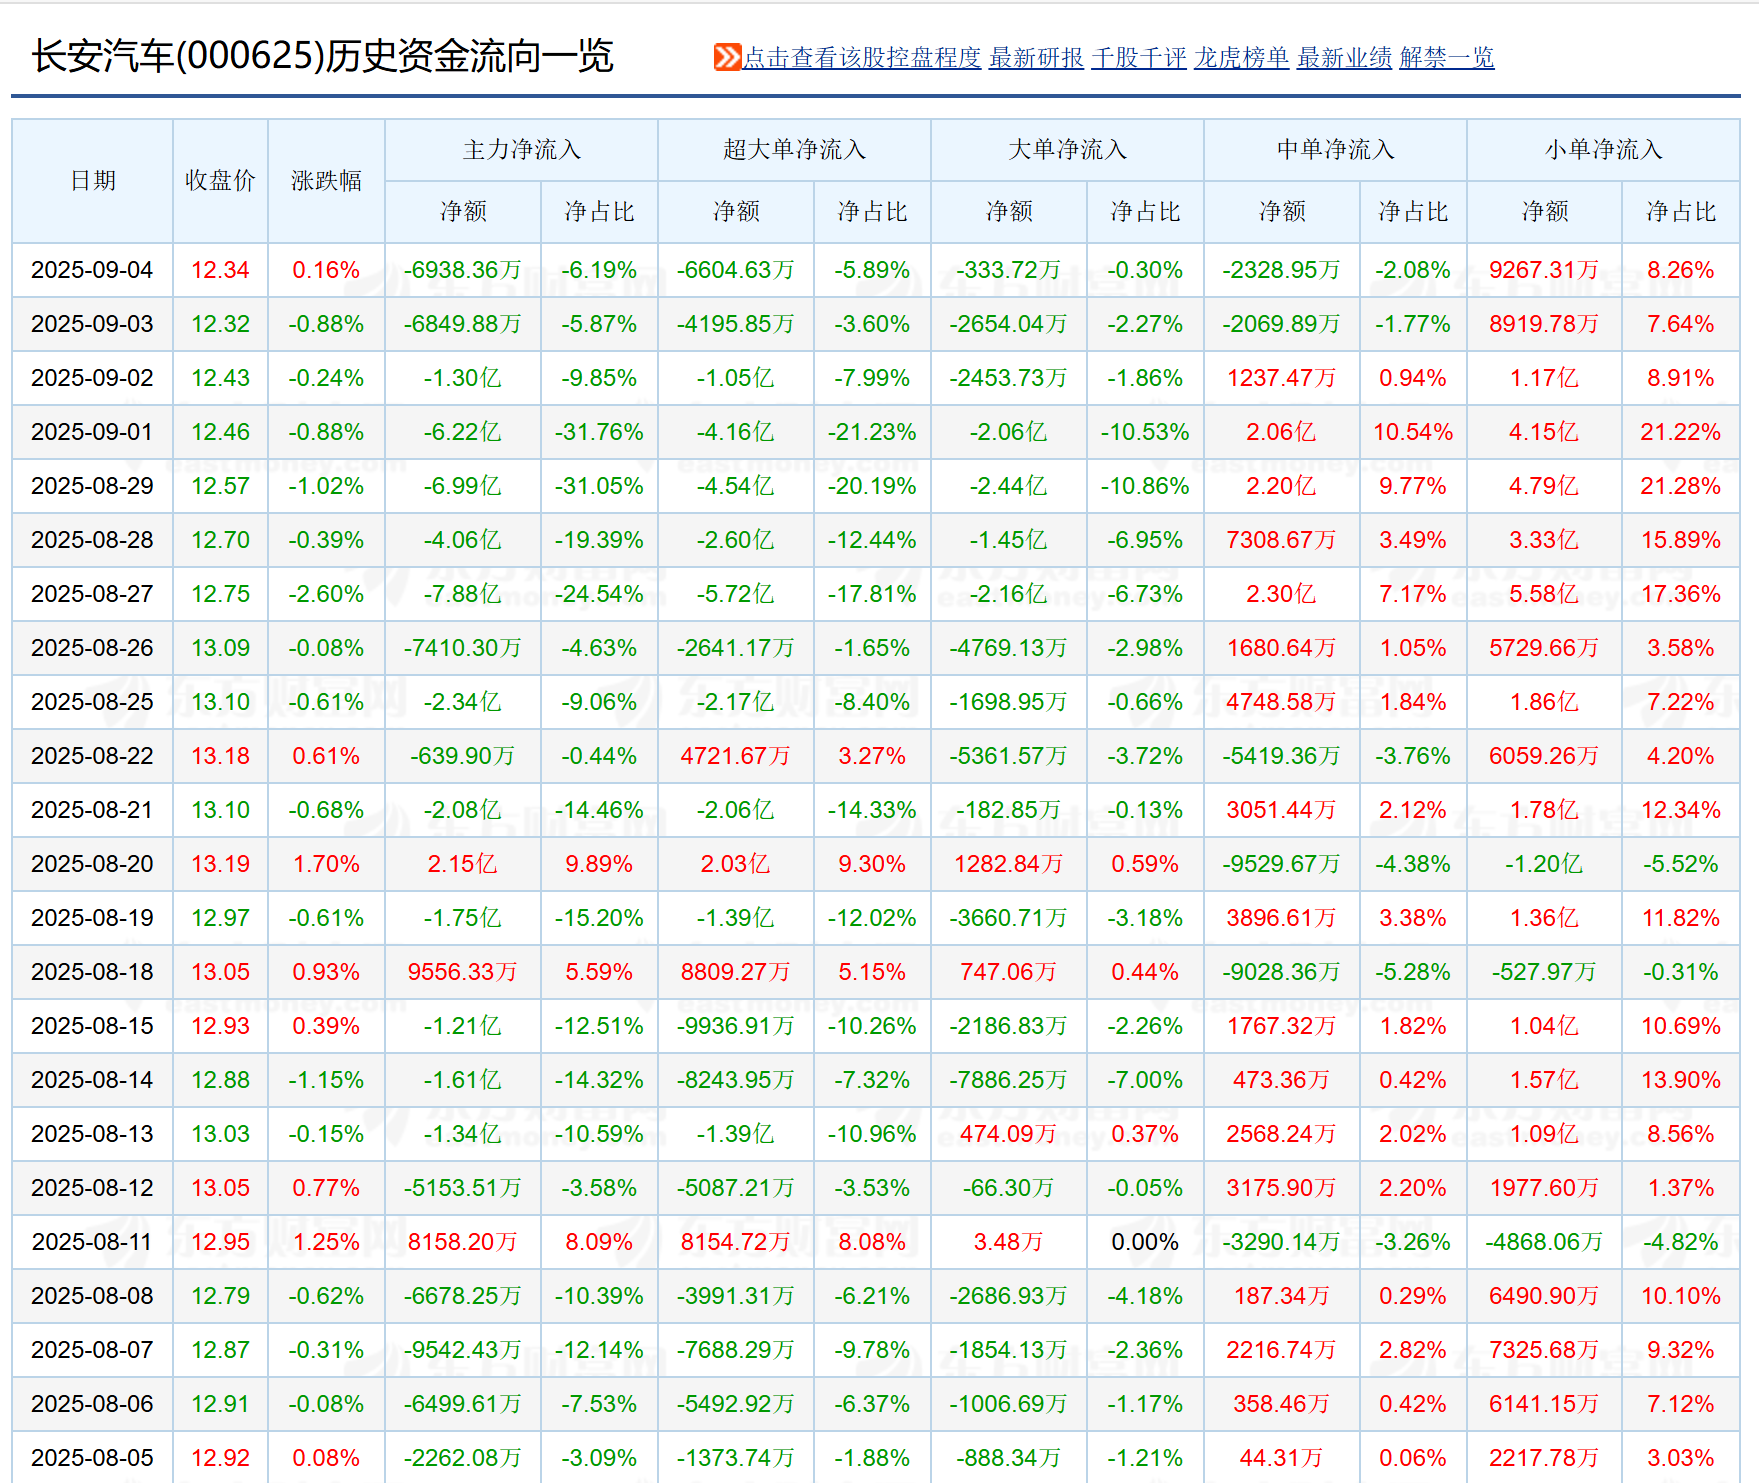This screenshot has height=1483, width=1759.
Task: Click the 中单净流入 group header
Action: [x=1336, y=150]
